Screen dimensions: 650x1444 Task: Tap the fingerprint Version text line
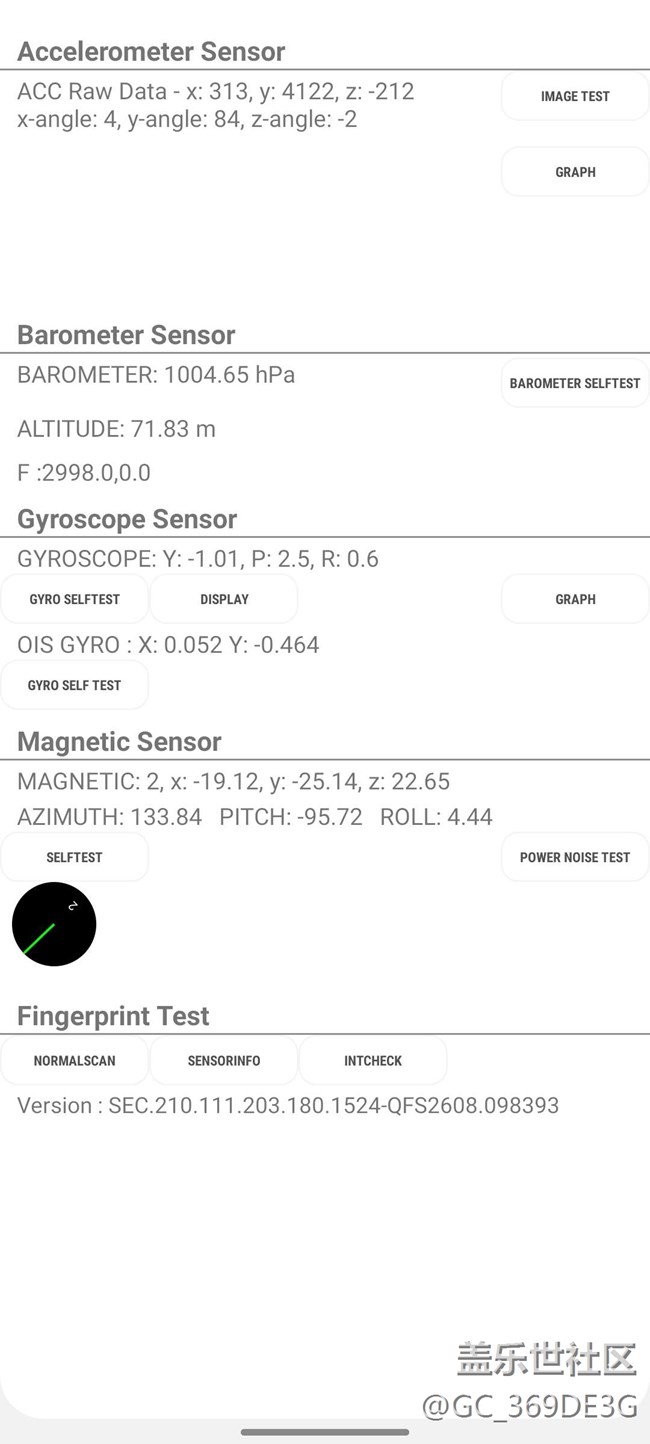[288, 1105]
